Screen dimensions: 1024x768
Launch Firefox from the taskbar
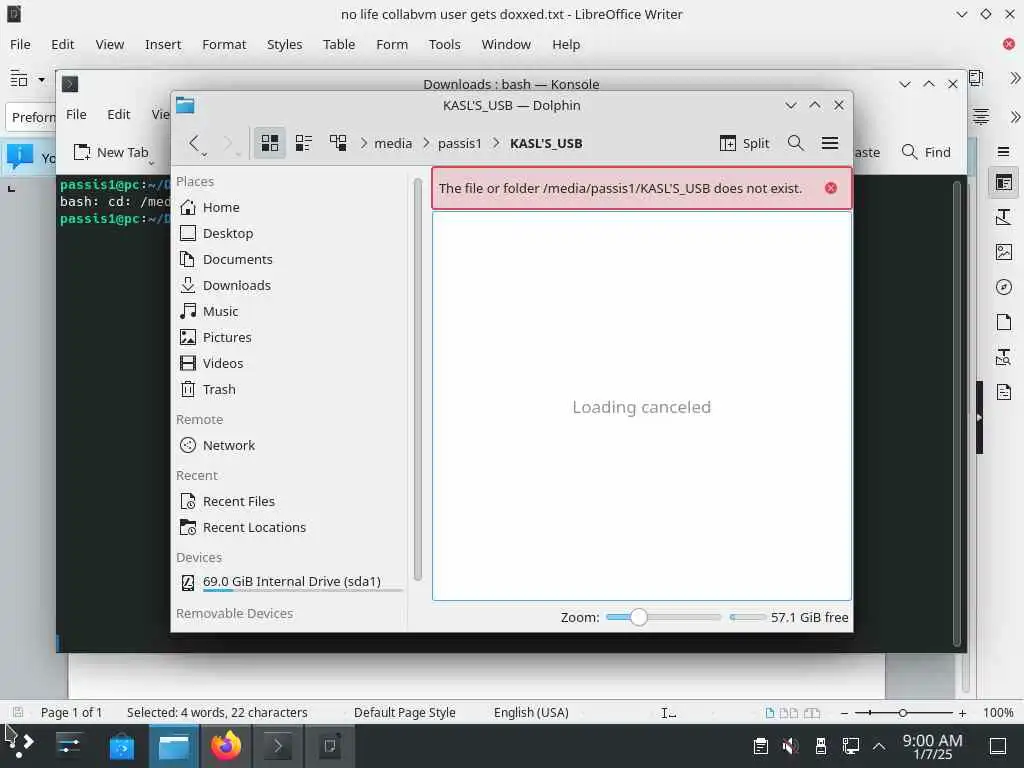(x=226, y=745)
